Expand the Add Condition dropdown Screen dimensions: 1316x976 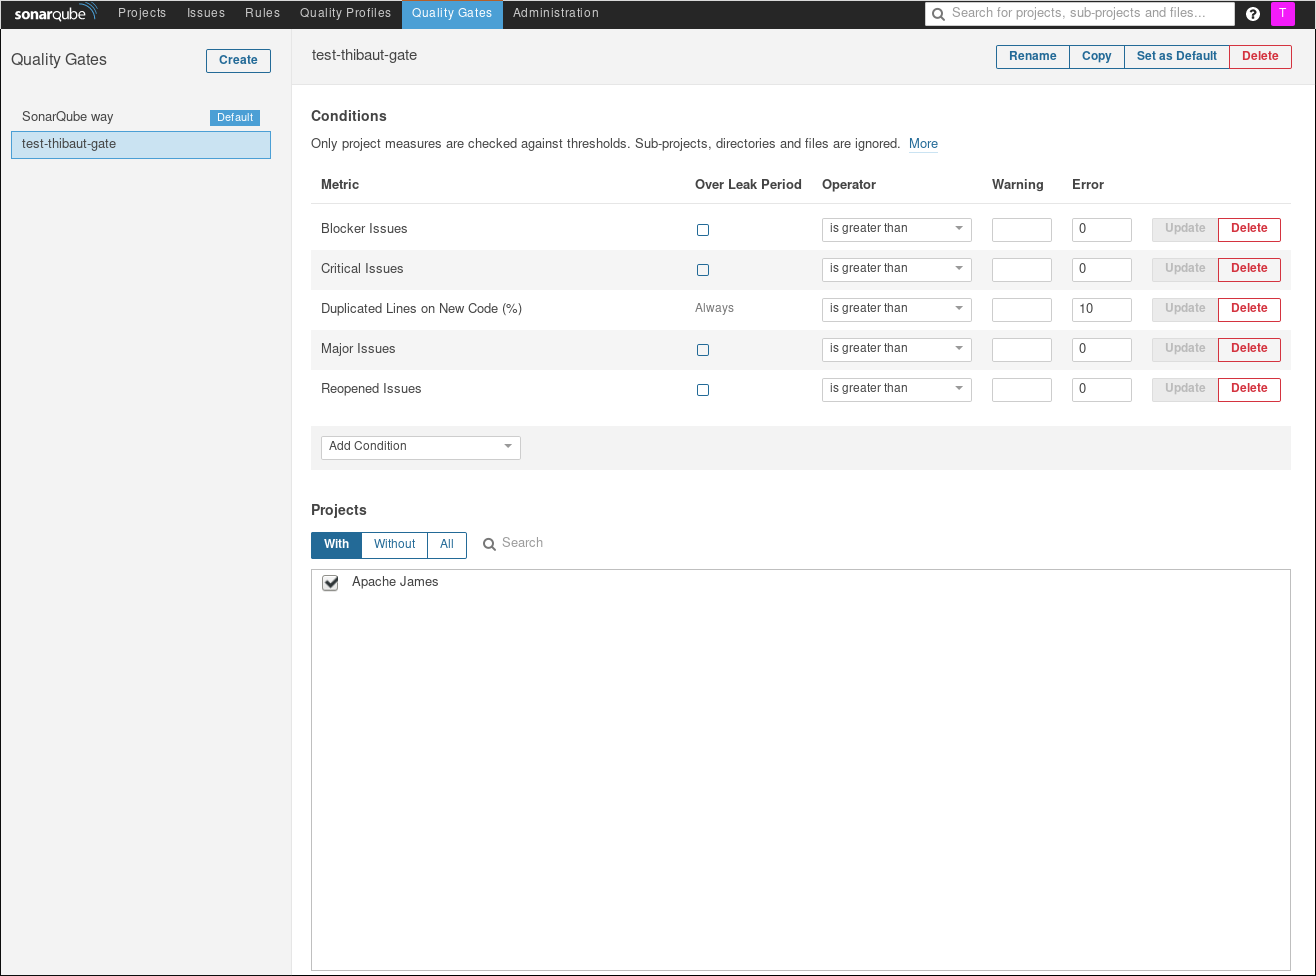click(421, 447)
